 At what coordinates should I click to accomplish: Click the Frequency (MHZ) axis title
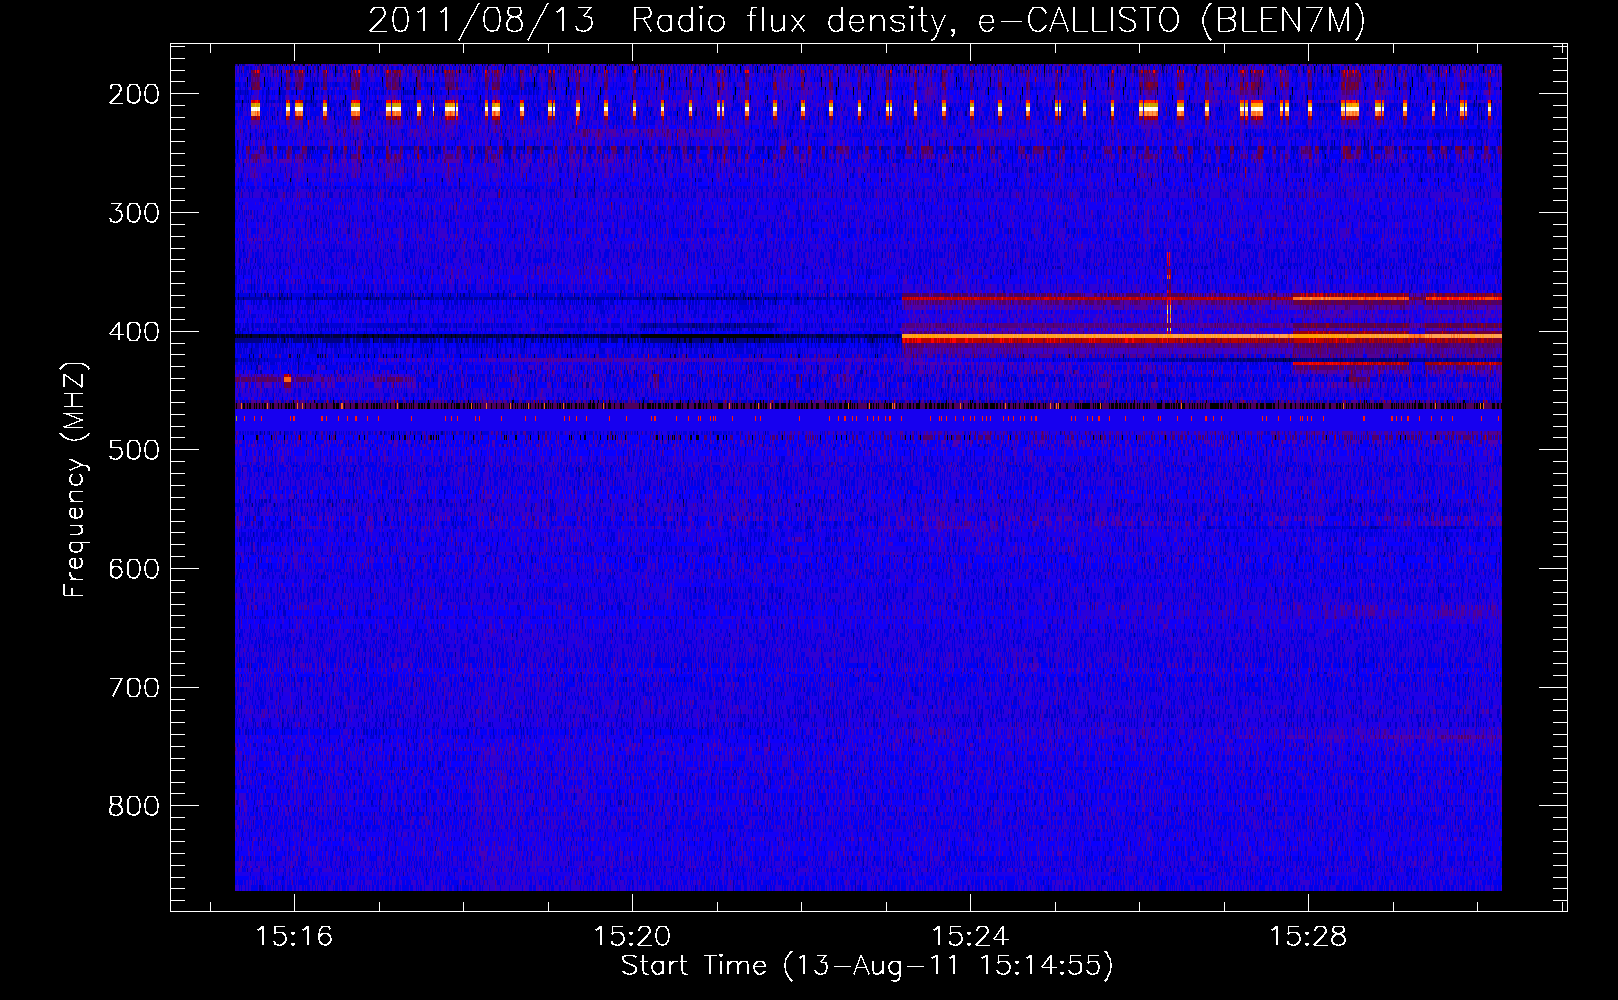tap(76, 479)
